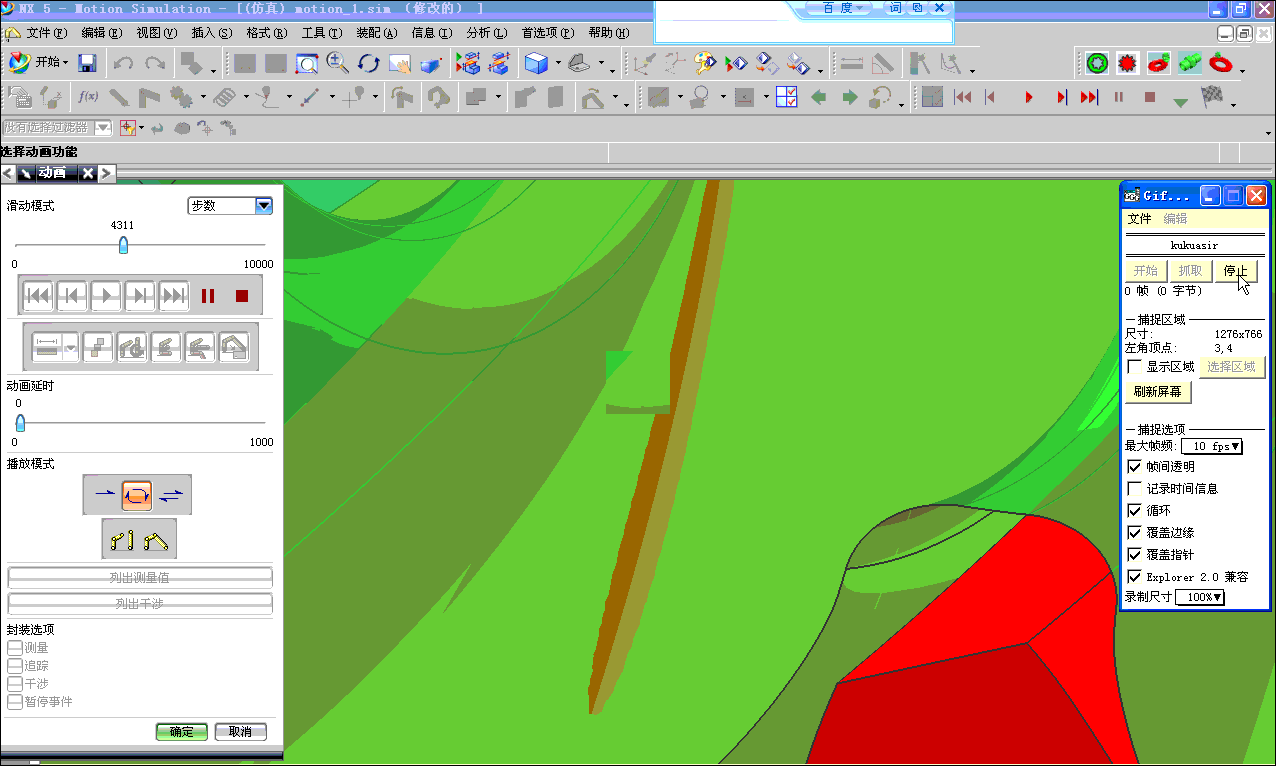Toggle the 循环 checkbox
The width and height of the screenshot is (1276, 766).
tap(1134, 511)
